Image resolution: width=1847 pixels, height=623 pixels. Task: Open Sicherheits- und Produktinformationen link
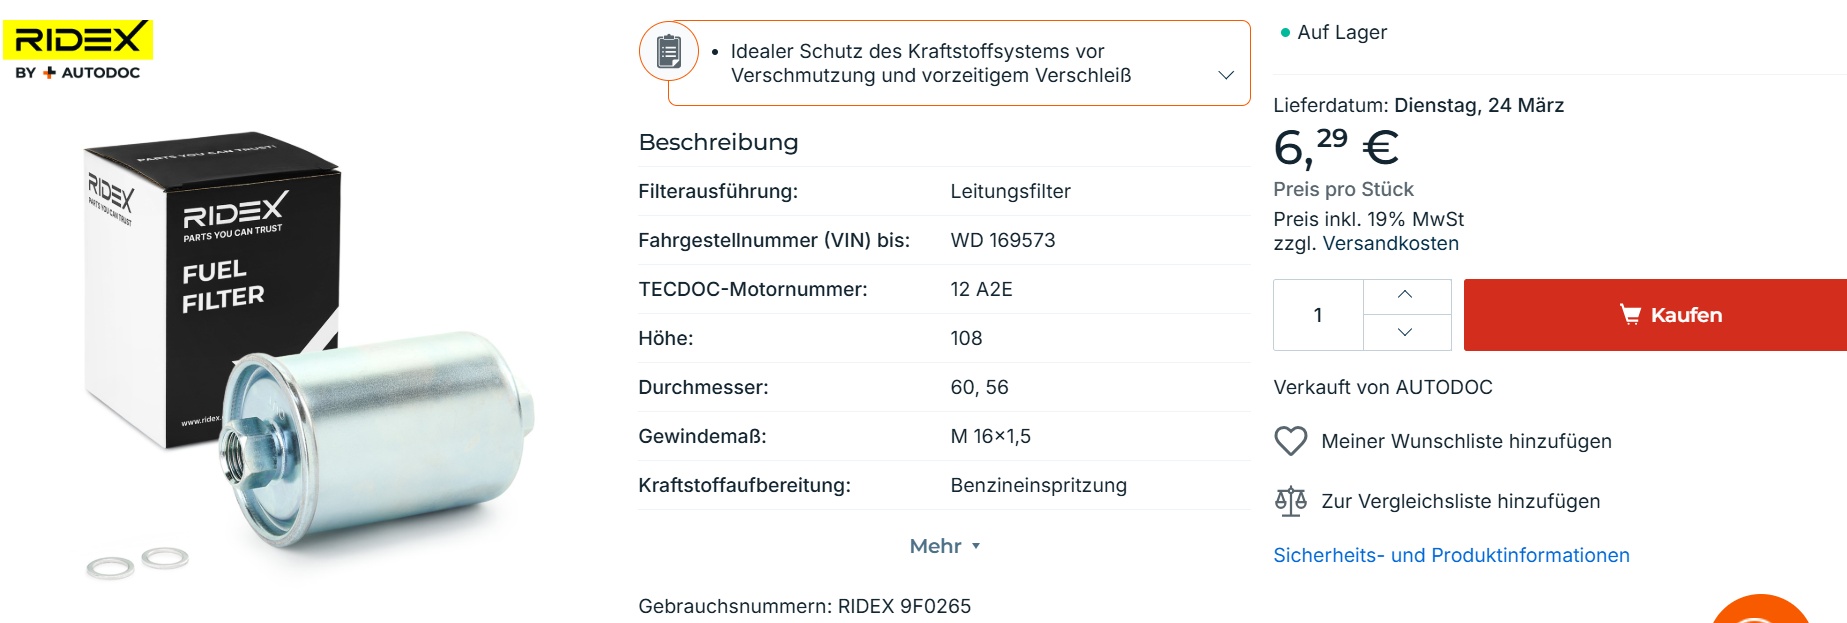(1451, 555)
